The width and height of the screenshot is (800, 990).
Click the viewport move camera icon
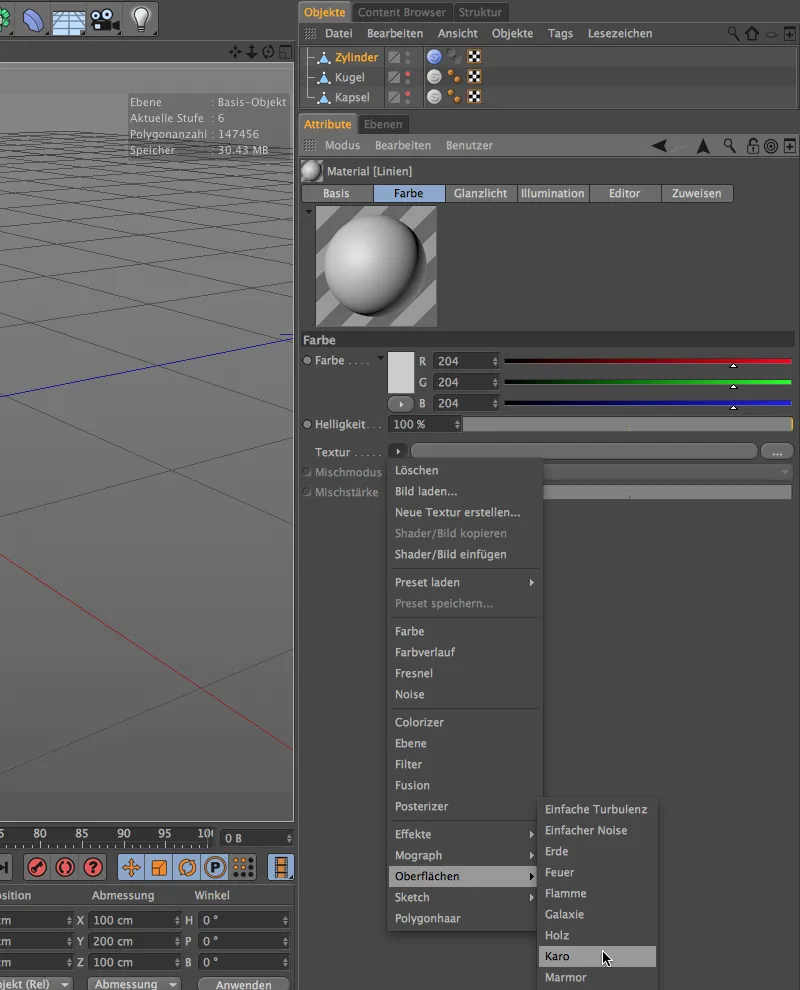[235, 52]
